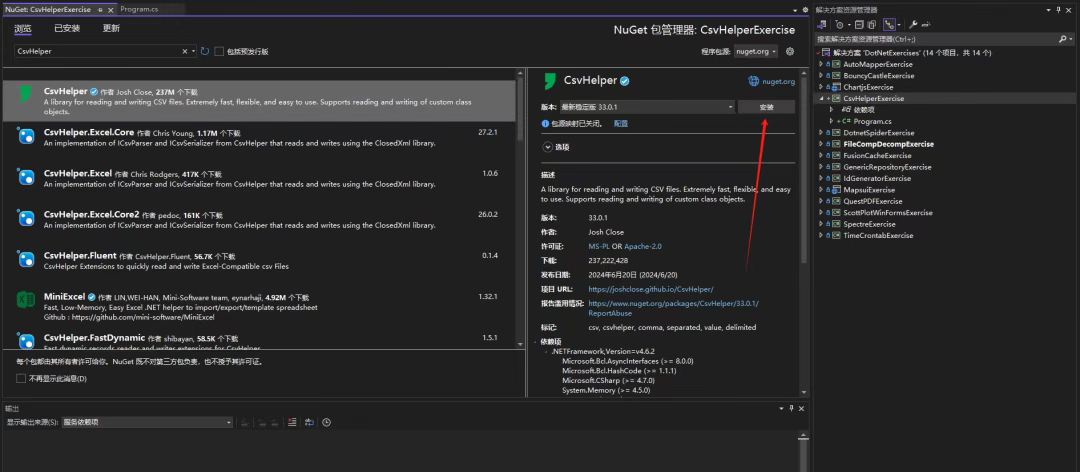The image size is (1080, 472).
Task: Click the configure link for source mapping
Action: (621, 124)
